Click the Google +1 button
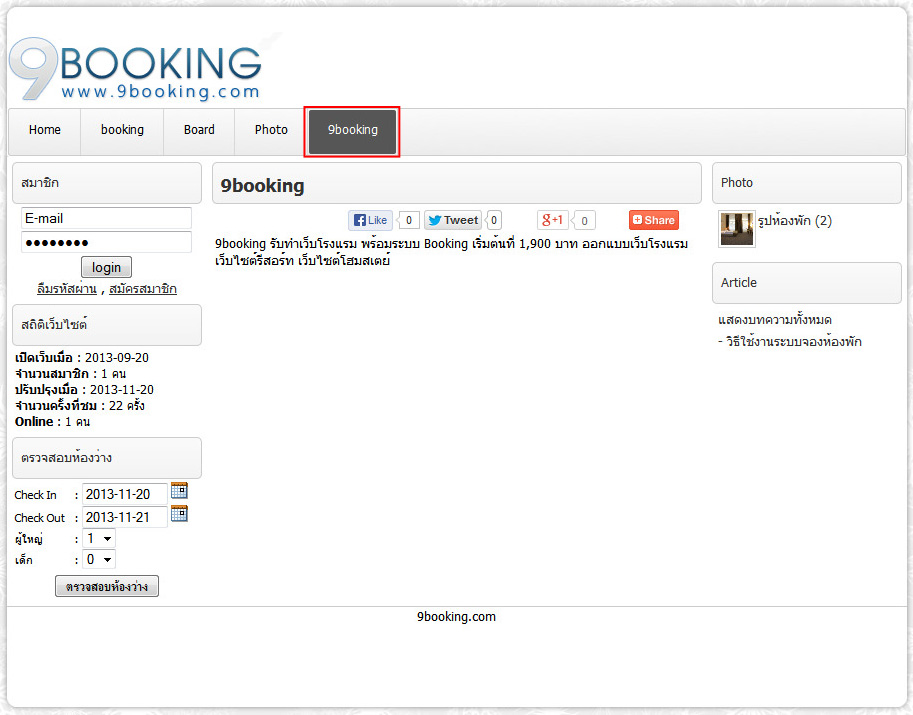The width and height of the screenshot is (913, 715). (552, 220)
